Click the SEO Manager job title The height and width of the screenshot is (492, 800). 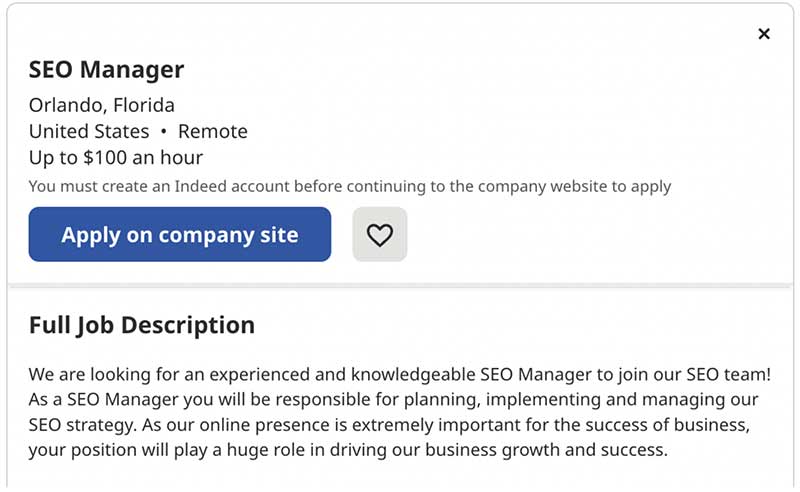(x=106, y=70)
